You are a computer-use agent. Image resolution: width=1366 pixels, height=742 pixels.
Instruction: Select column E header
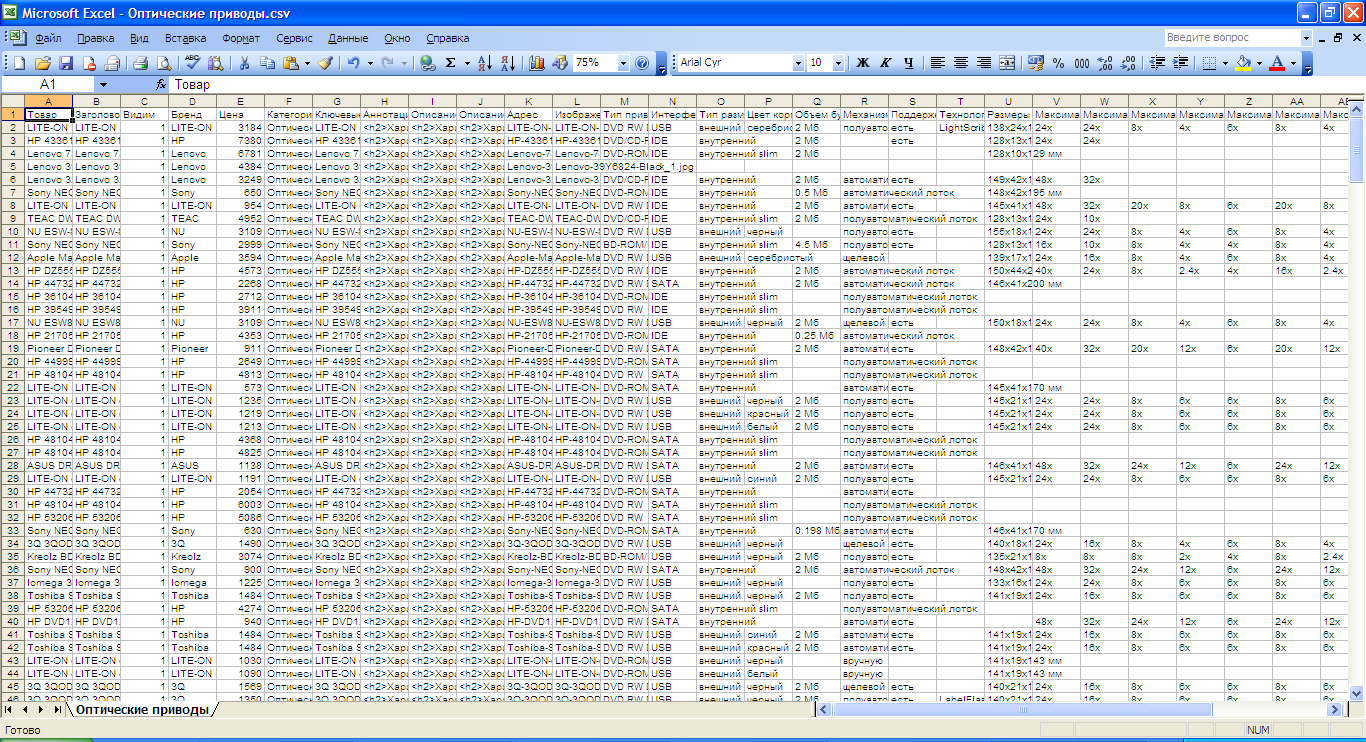click(240, 101)
